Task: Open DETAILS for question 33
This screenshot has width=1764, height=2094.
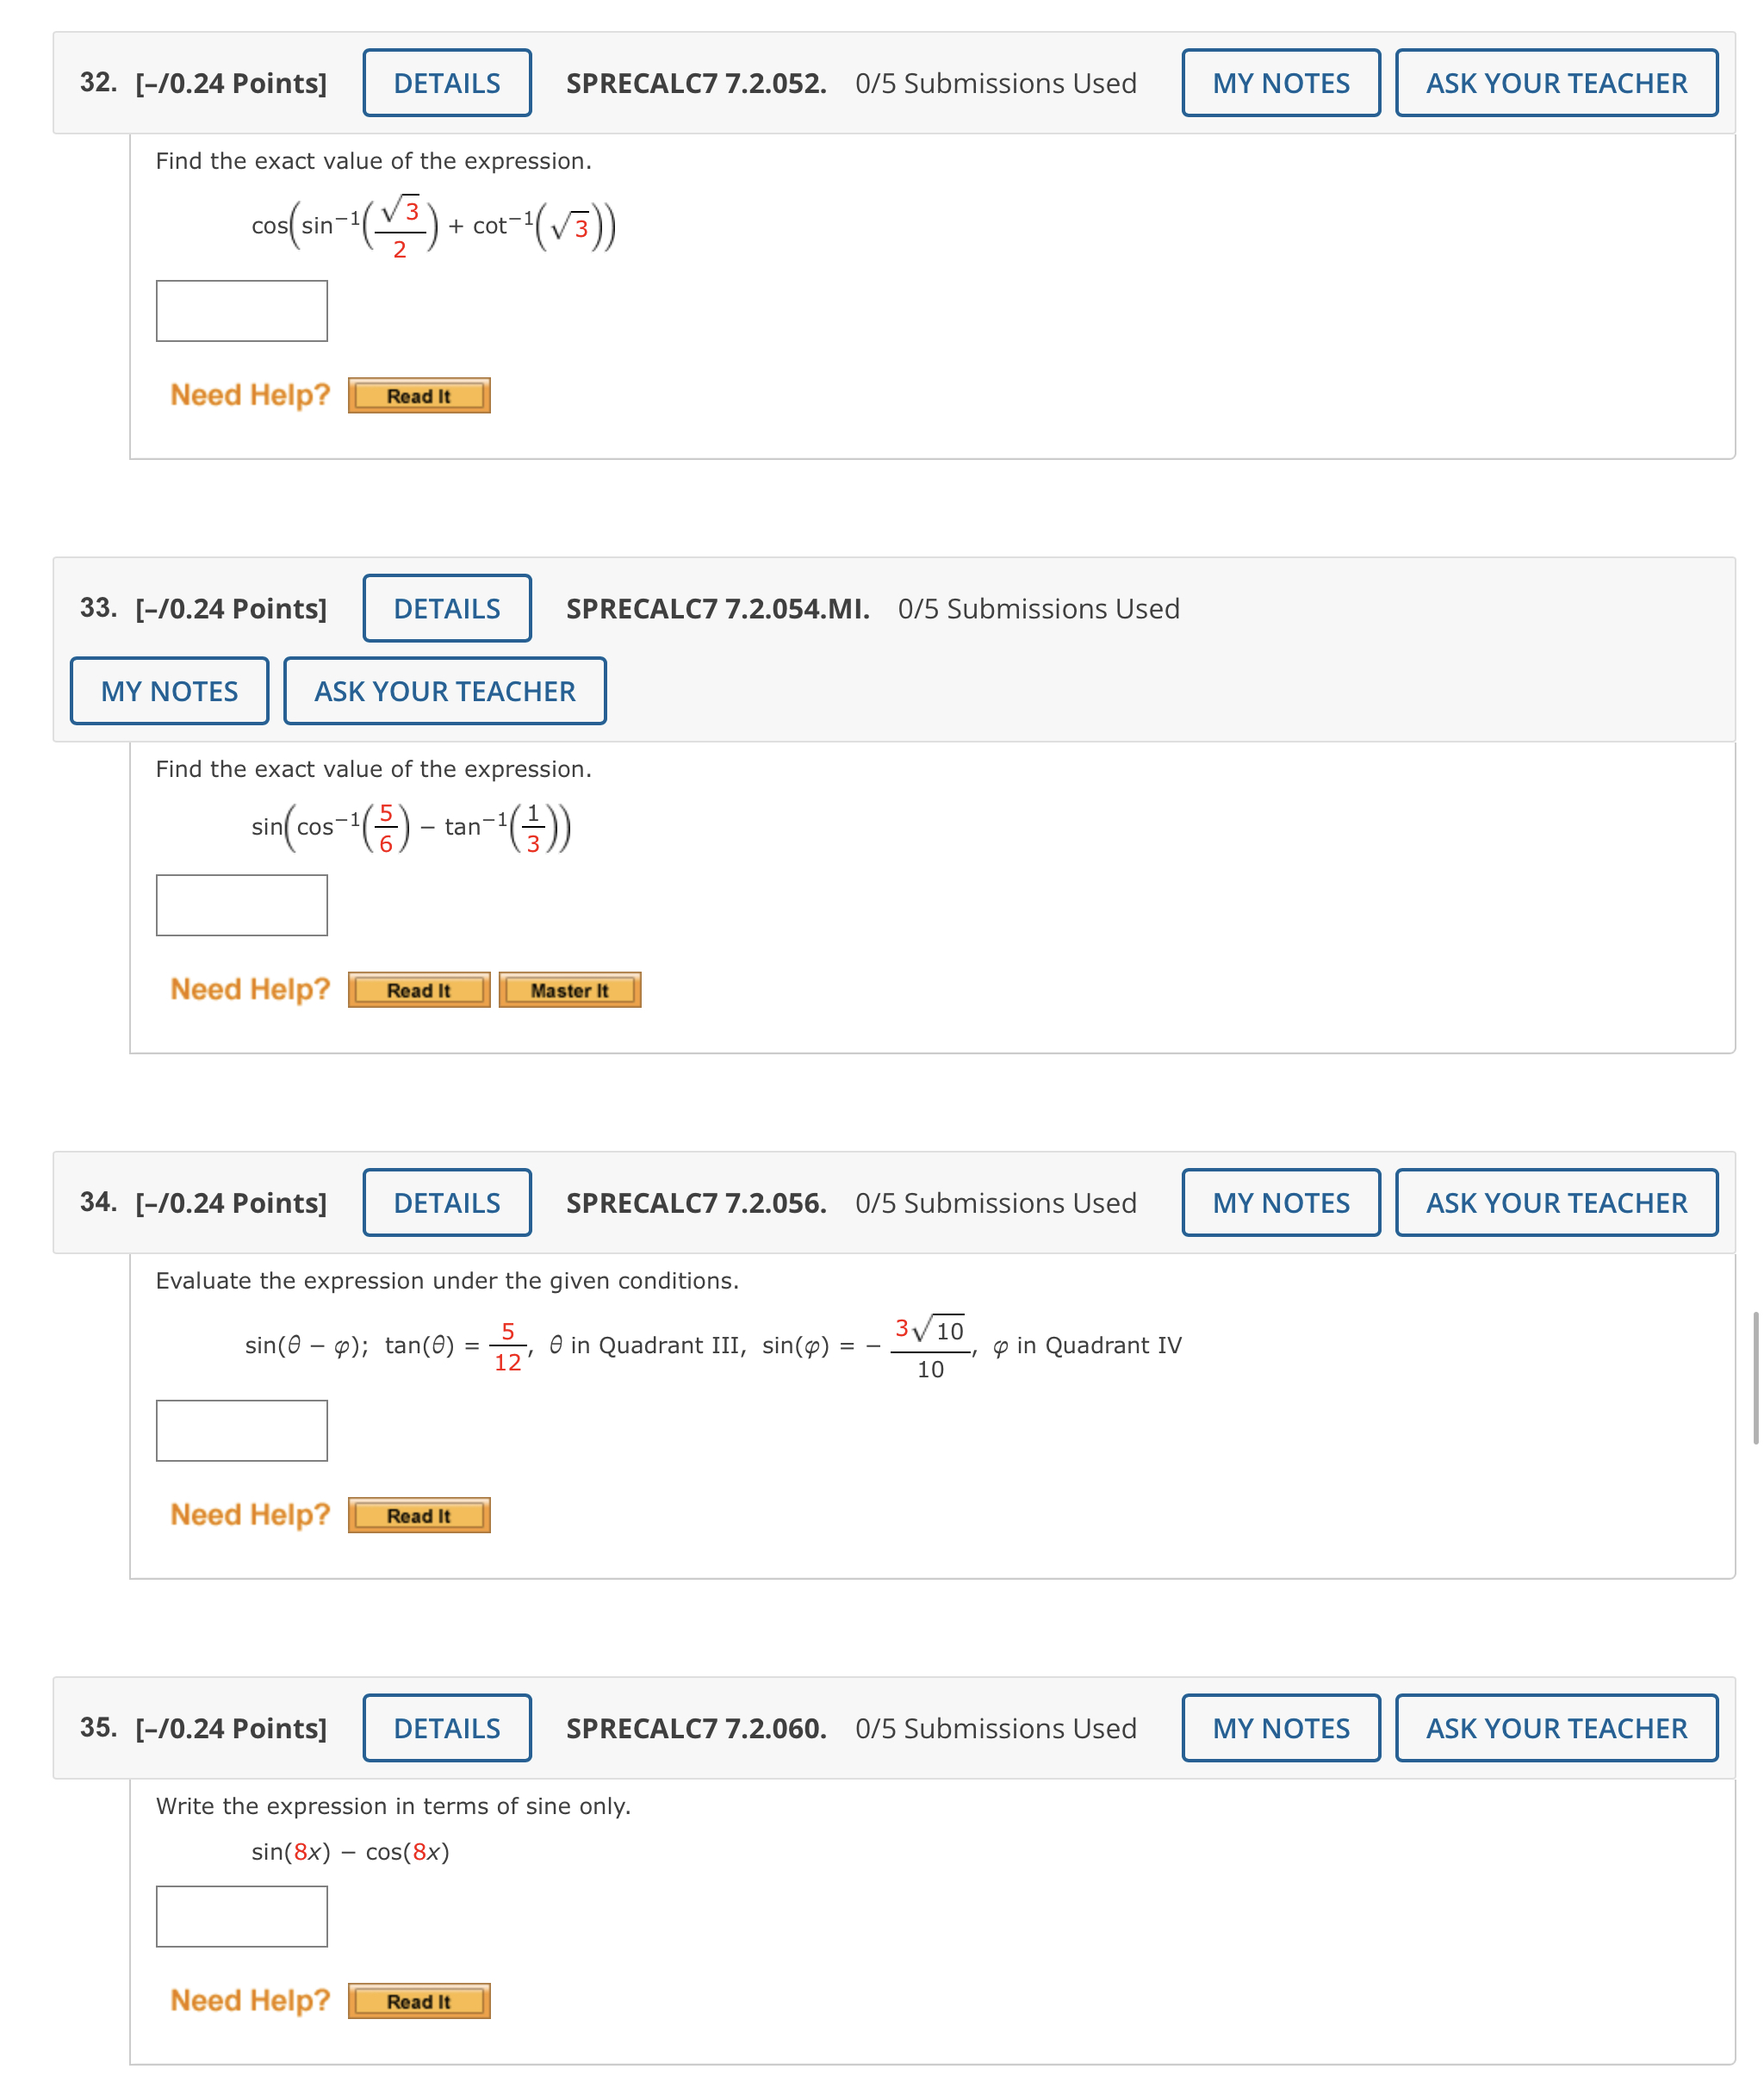Action: pyautogui.click(x=446, y=608)
